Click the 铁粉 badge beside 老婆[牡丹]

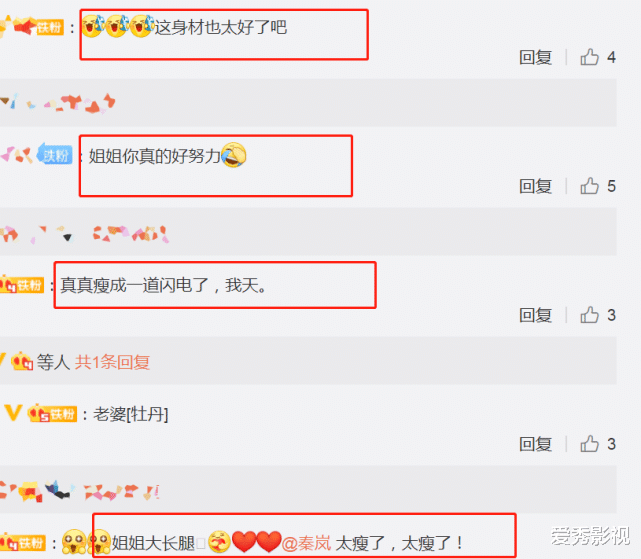point(52,414)
